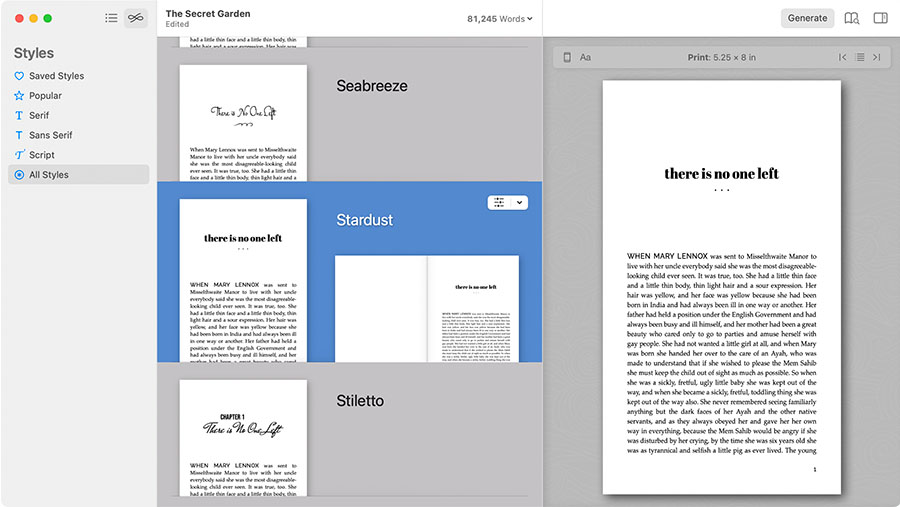The height and width of the screenshot is (507, 900).
Task: Click the circle icon beside All Styles
Action: (x=19, y=175)
